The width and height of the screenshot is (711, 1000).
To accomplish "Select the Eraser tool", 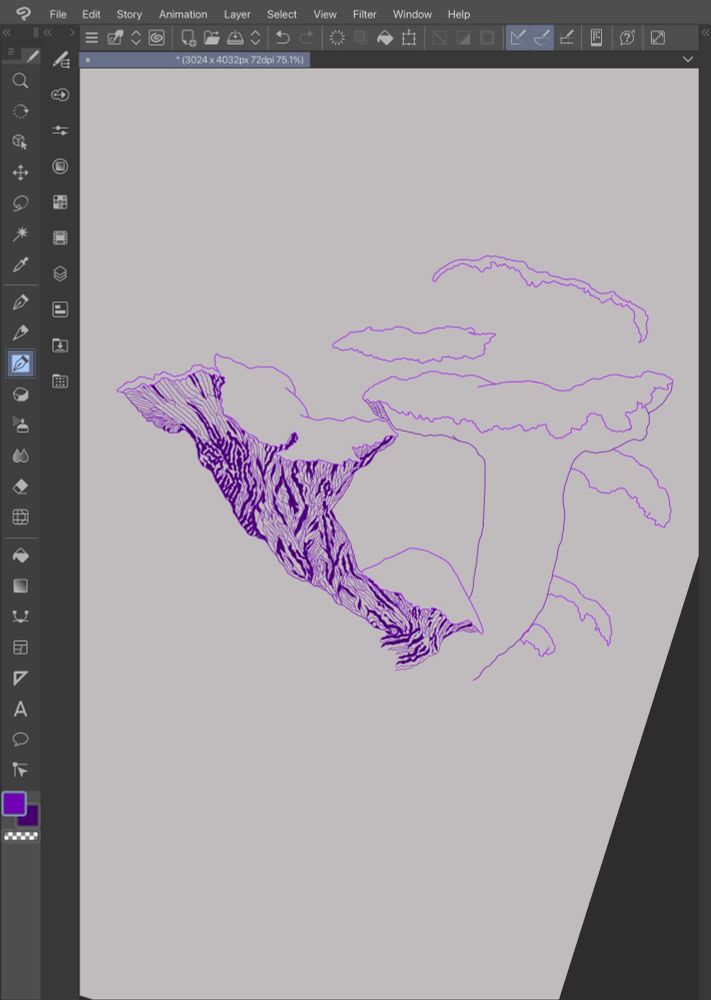I will click(x=20, y=487).
